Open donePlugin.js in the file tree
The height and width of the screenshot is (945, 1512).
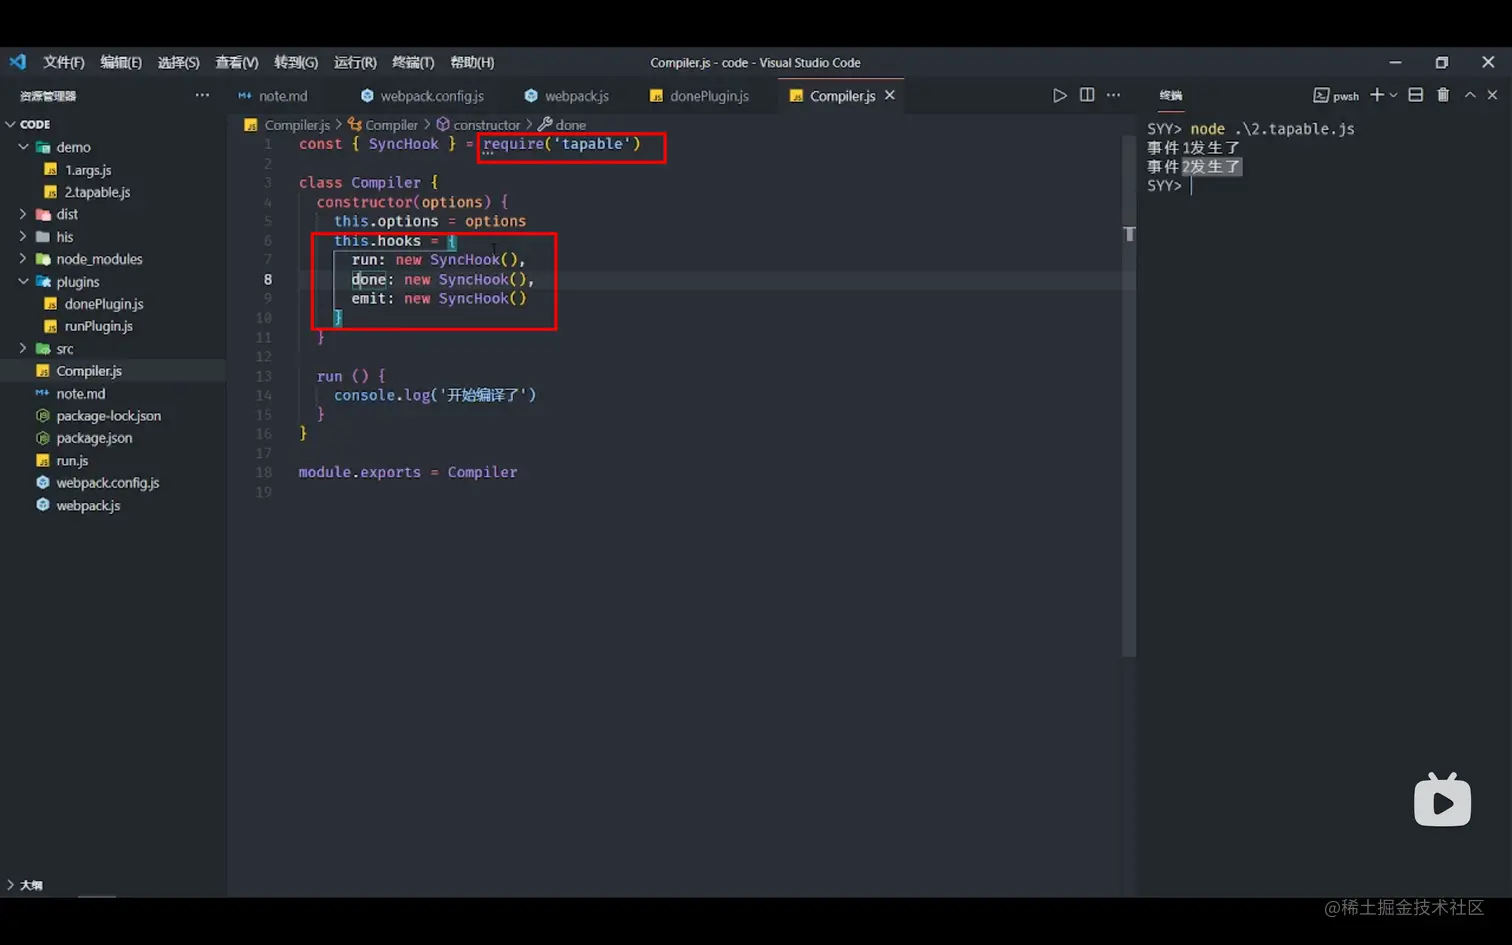(x=104, y=304)
